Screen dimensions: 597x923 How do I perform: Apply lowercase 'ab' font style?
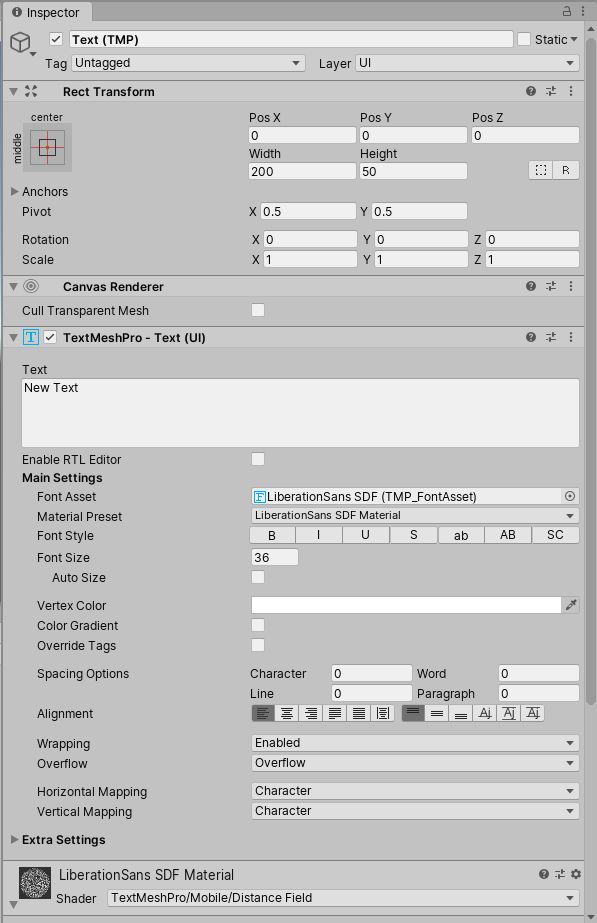click(x=461, y=535)
